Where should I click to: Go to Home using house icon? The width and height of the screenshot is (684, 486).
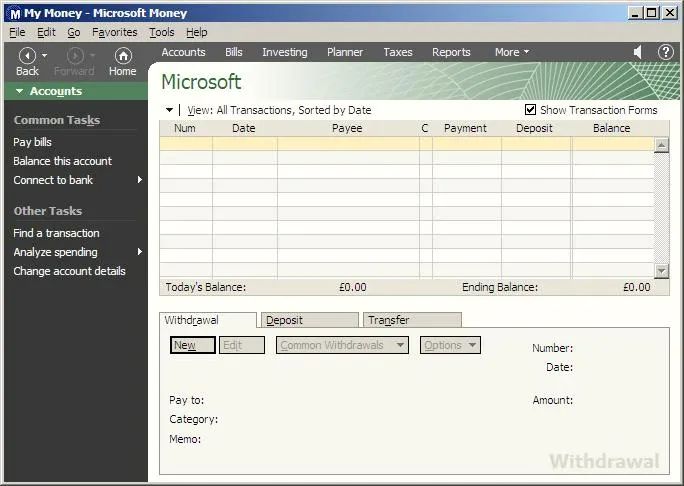tap(123, 55)
